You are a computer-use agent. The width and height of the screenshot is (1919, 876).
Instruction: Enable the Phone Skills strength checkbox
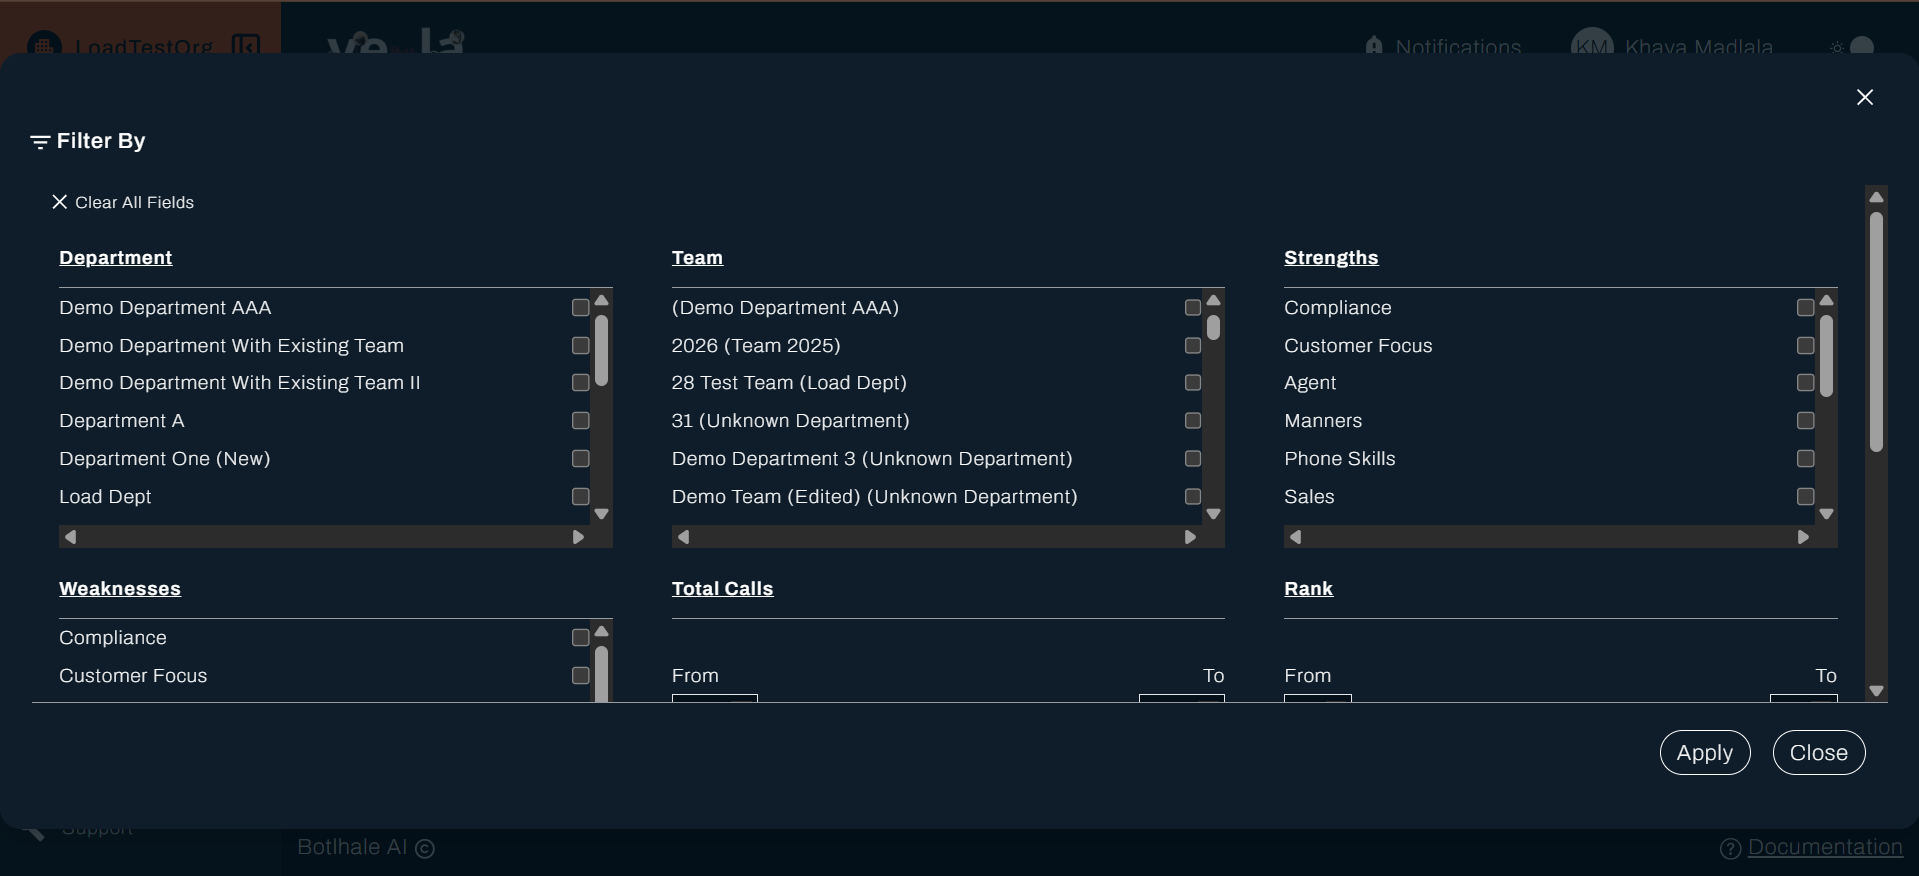1805,459
